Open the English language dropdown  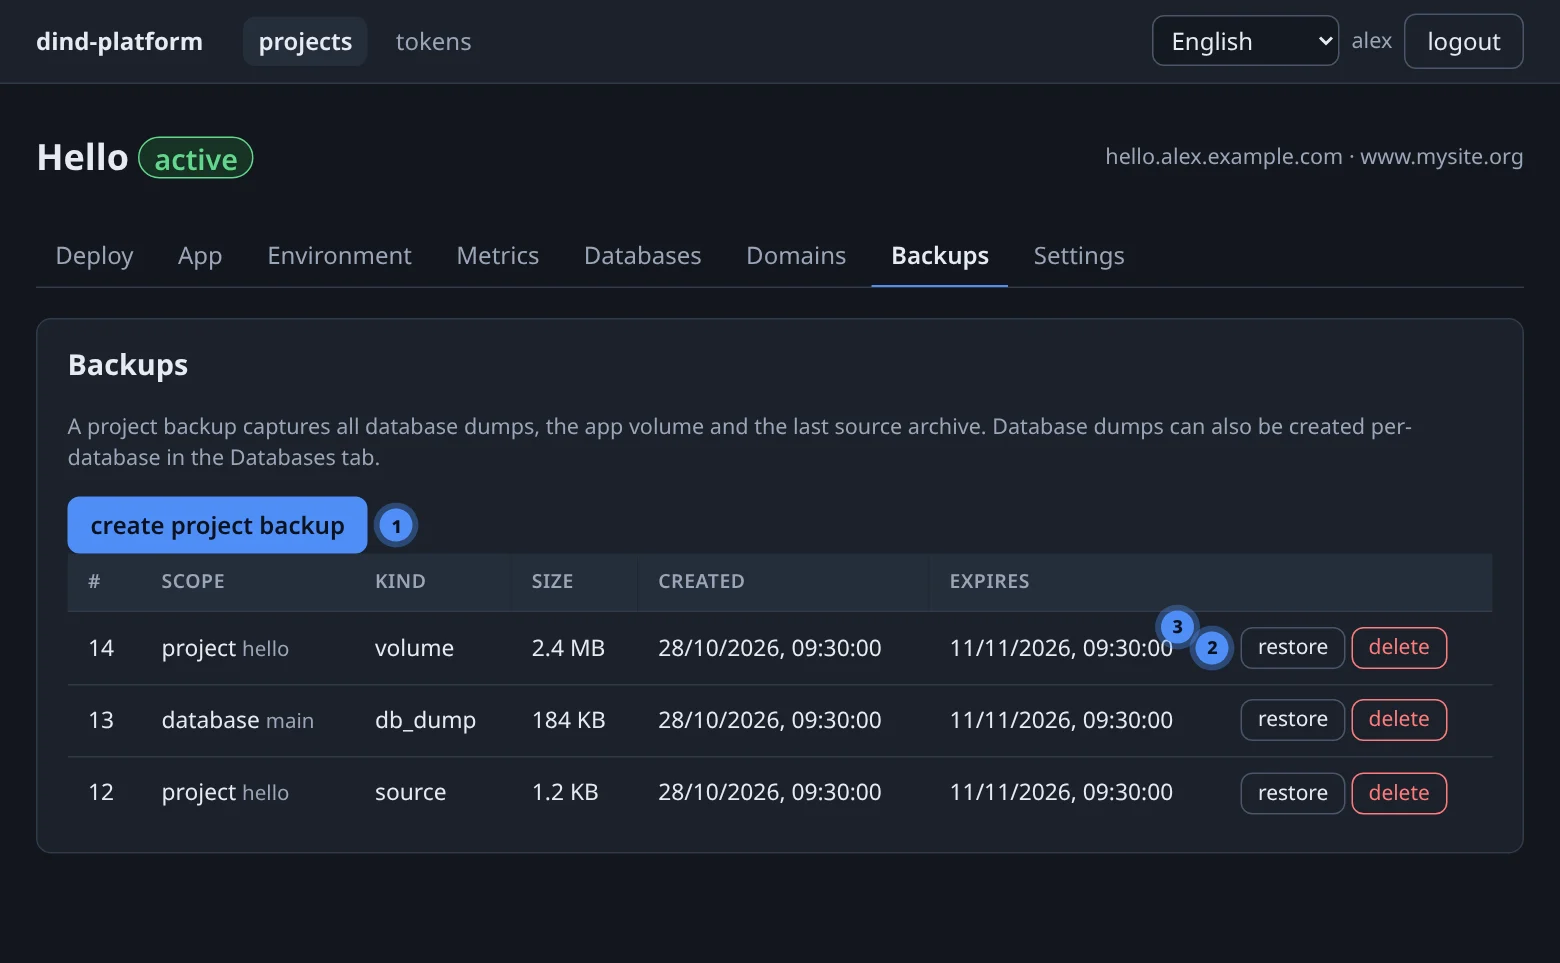[x=1245, y=41]
